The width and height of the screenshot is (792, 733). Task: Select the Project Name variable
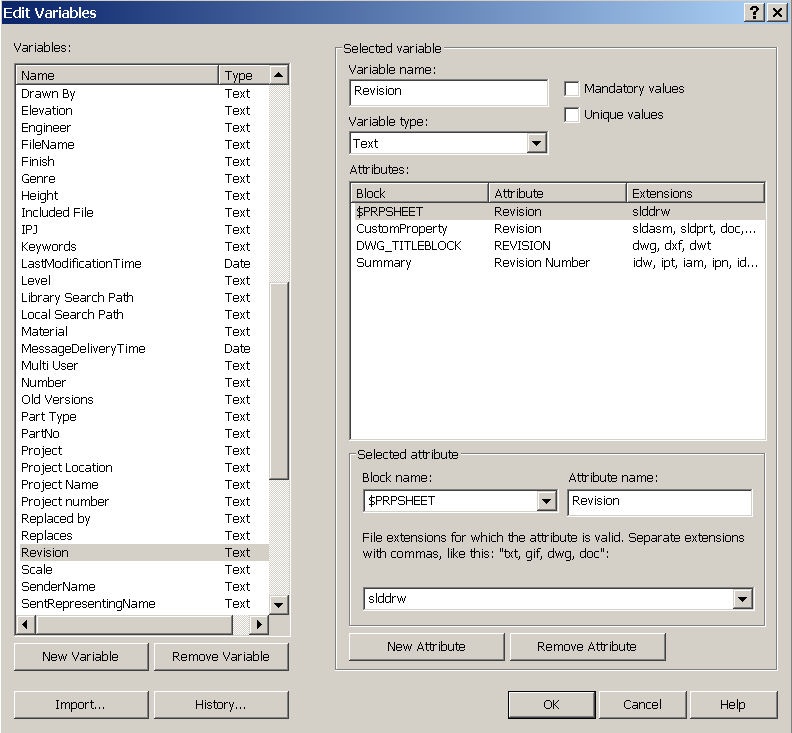tap(143, 485)
